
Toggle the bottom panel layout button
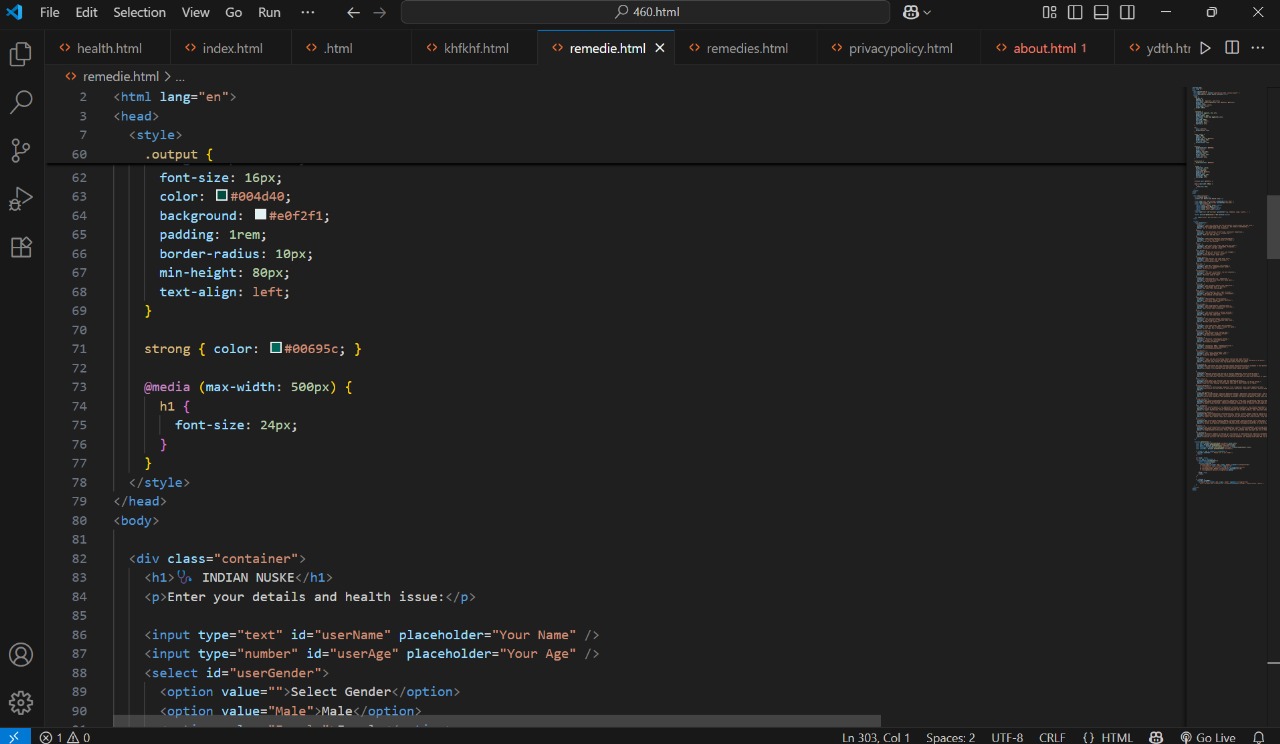click(x=1101, y=12)
